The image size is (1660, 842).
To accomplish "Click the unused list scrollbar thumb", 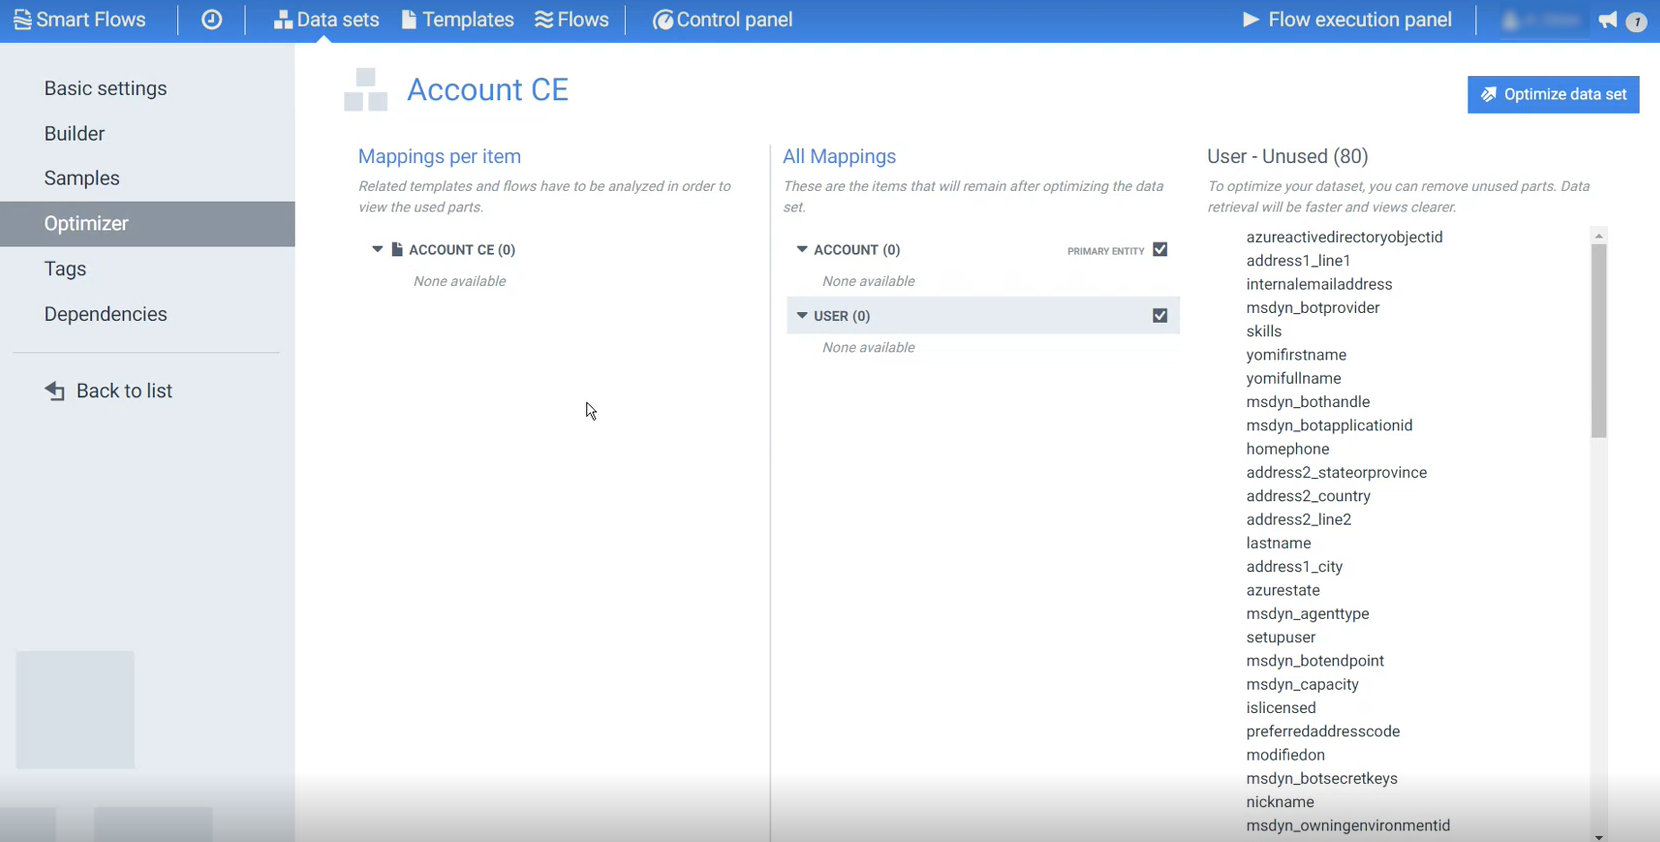I will tap(1599, 340).
